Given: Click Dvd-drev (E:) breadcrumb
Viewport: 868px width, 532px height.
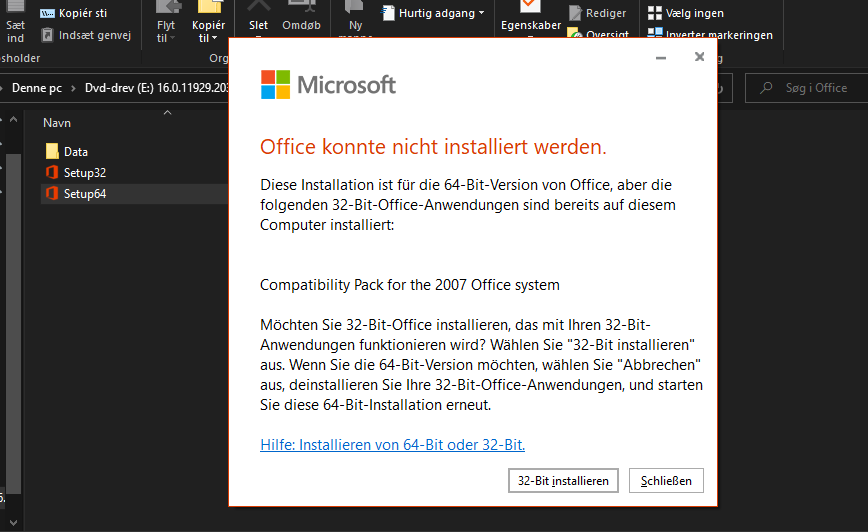Looking at the screenshot, I should tap(156, 88).
